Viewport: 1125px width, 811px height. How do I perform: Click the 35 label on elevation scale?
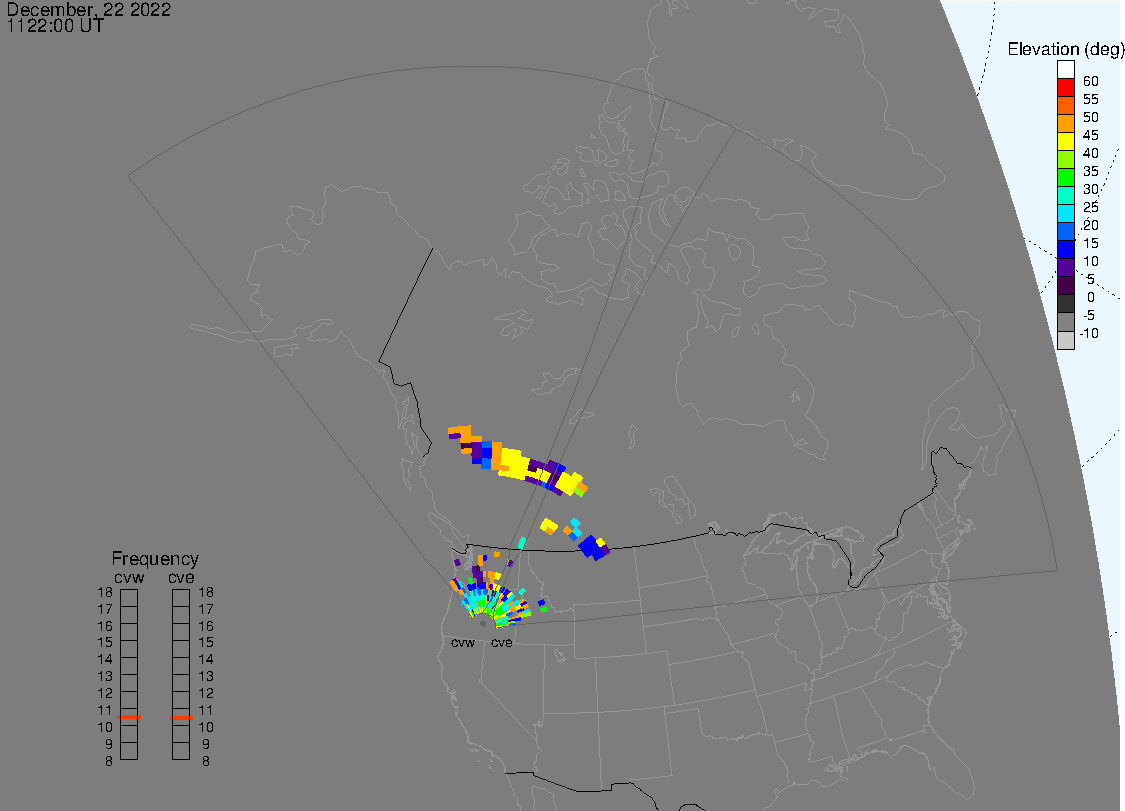click(1091, 171)
